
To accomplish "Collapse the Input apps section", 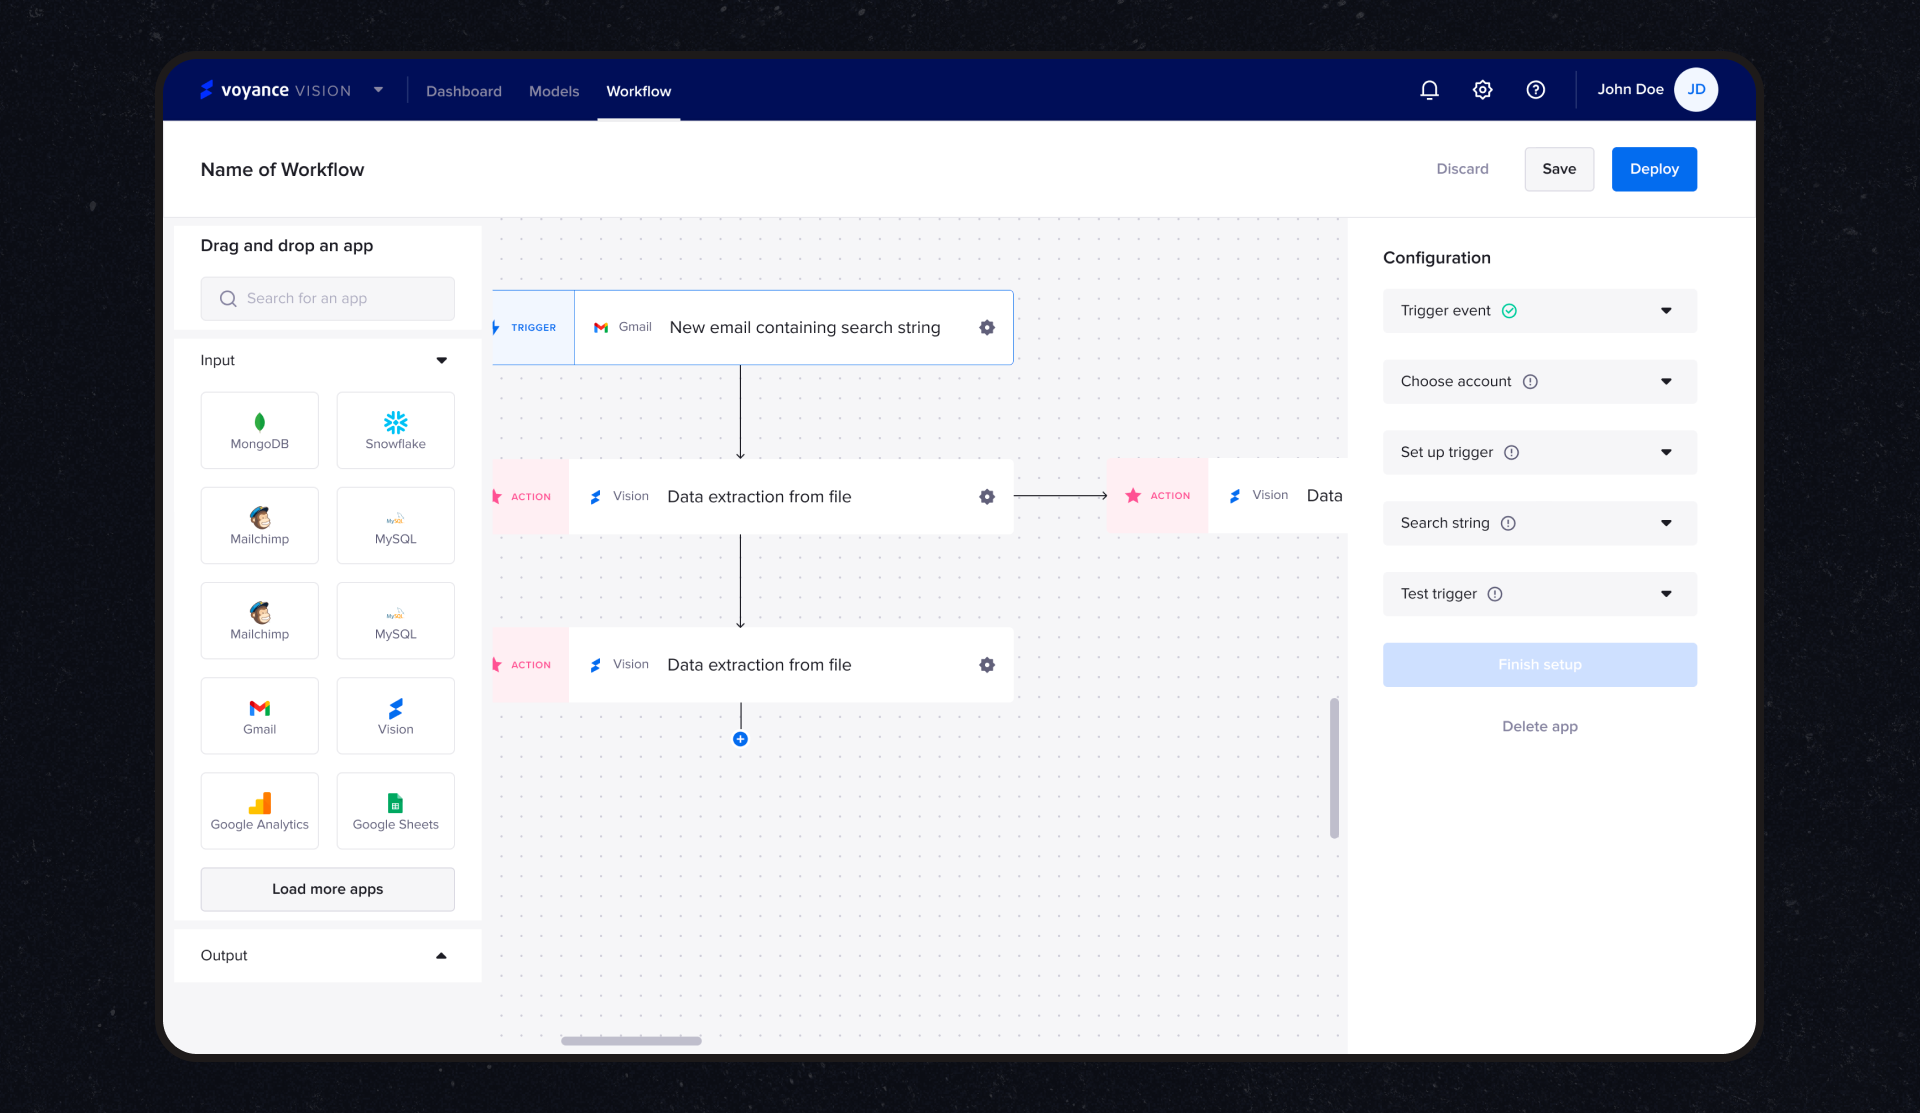I will [441, 361].
